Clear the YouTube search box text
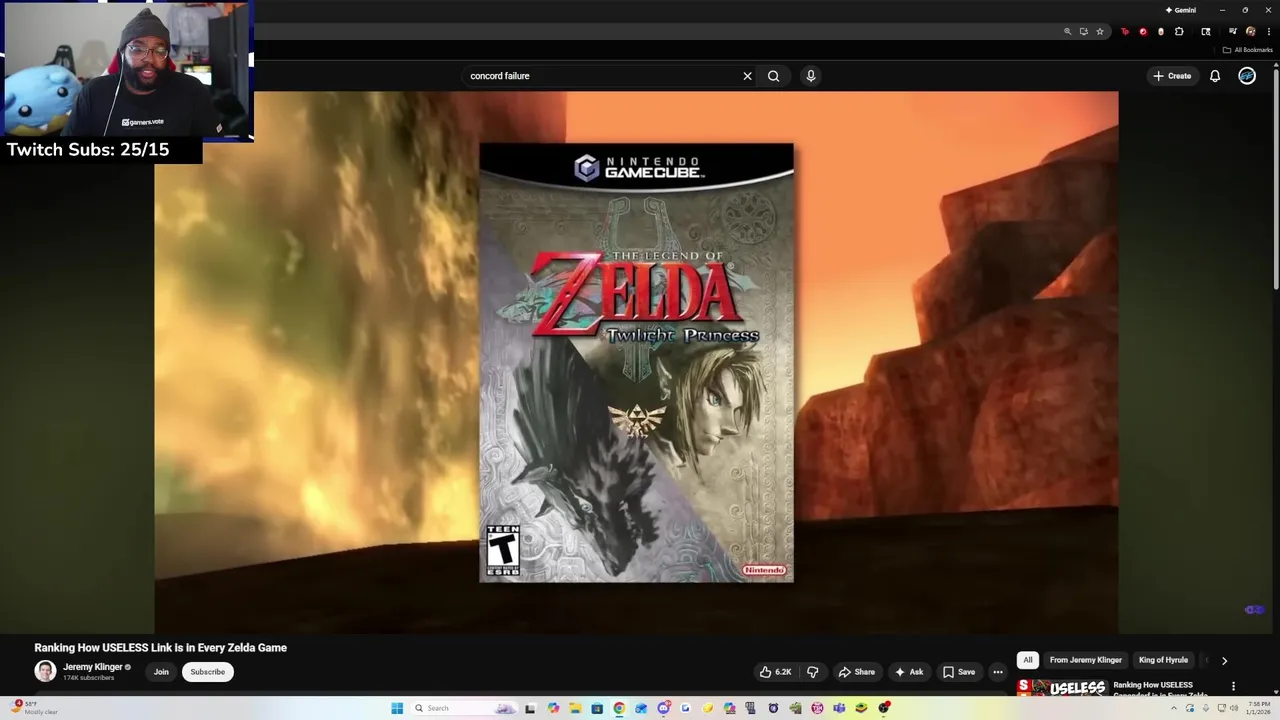 (747, 76)
